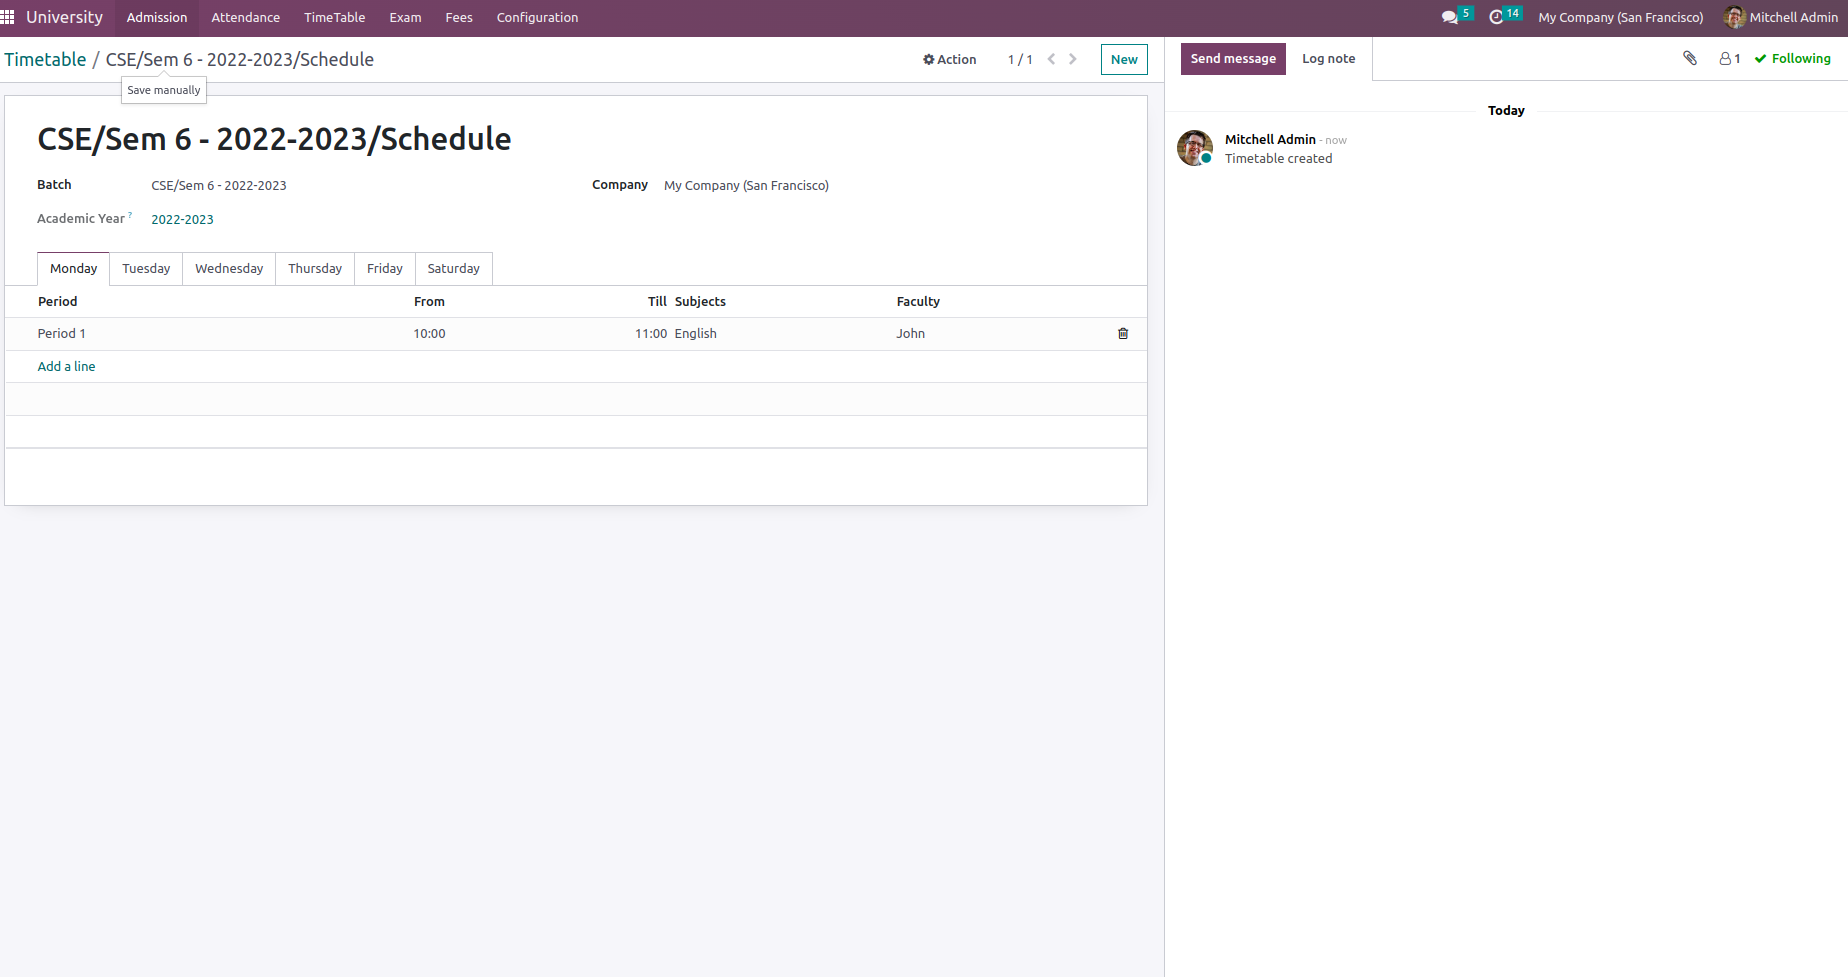Click the Till time 11:00 cell
The width and height of the screenshot is (1848, 977).
tap(651, 334)
